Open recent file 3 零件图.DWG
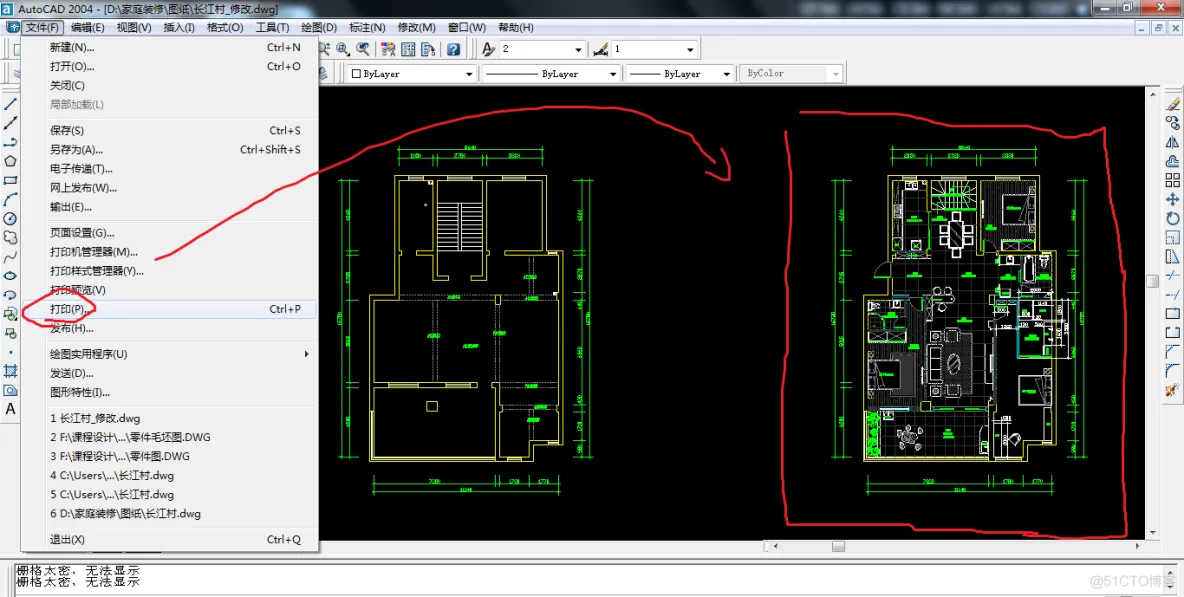The width and height of the screenshot is (1184, 597). (170, 456)
